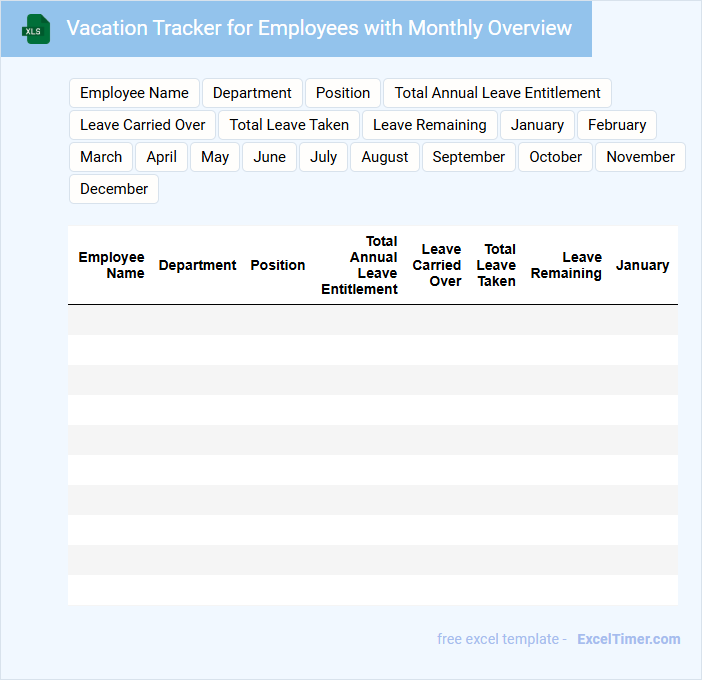Select the January tag button

point(537,125)
